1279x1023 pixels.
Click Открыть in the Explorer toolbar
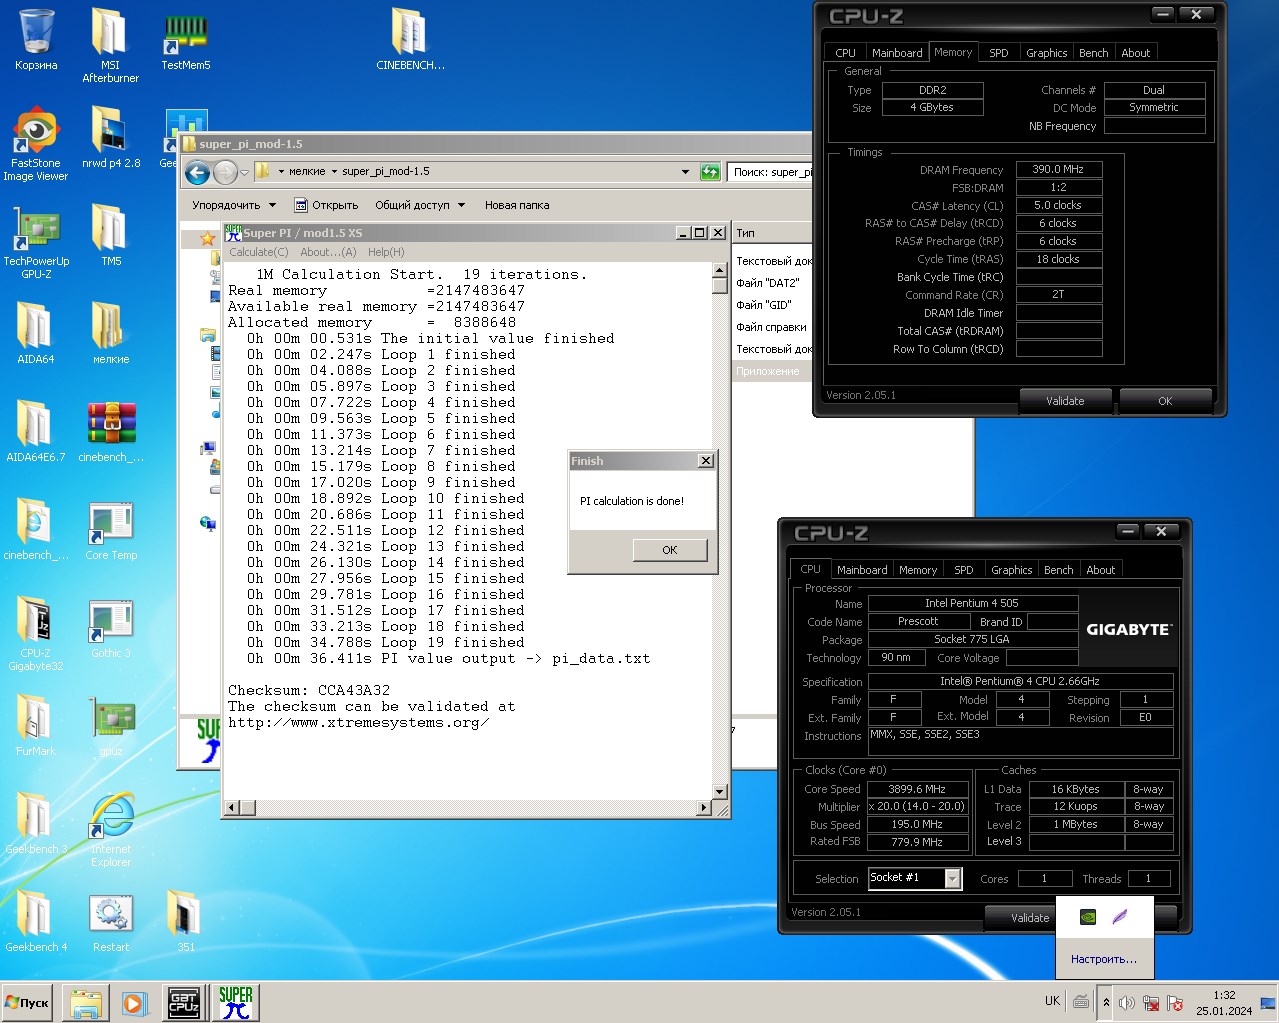(x=326, y=205)
